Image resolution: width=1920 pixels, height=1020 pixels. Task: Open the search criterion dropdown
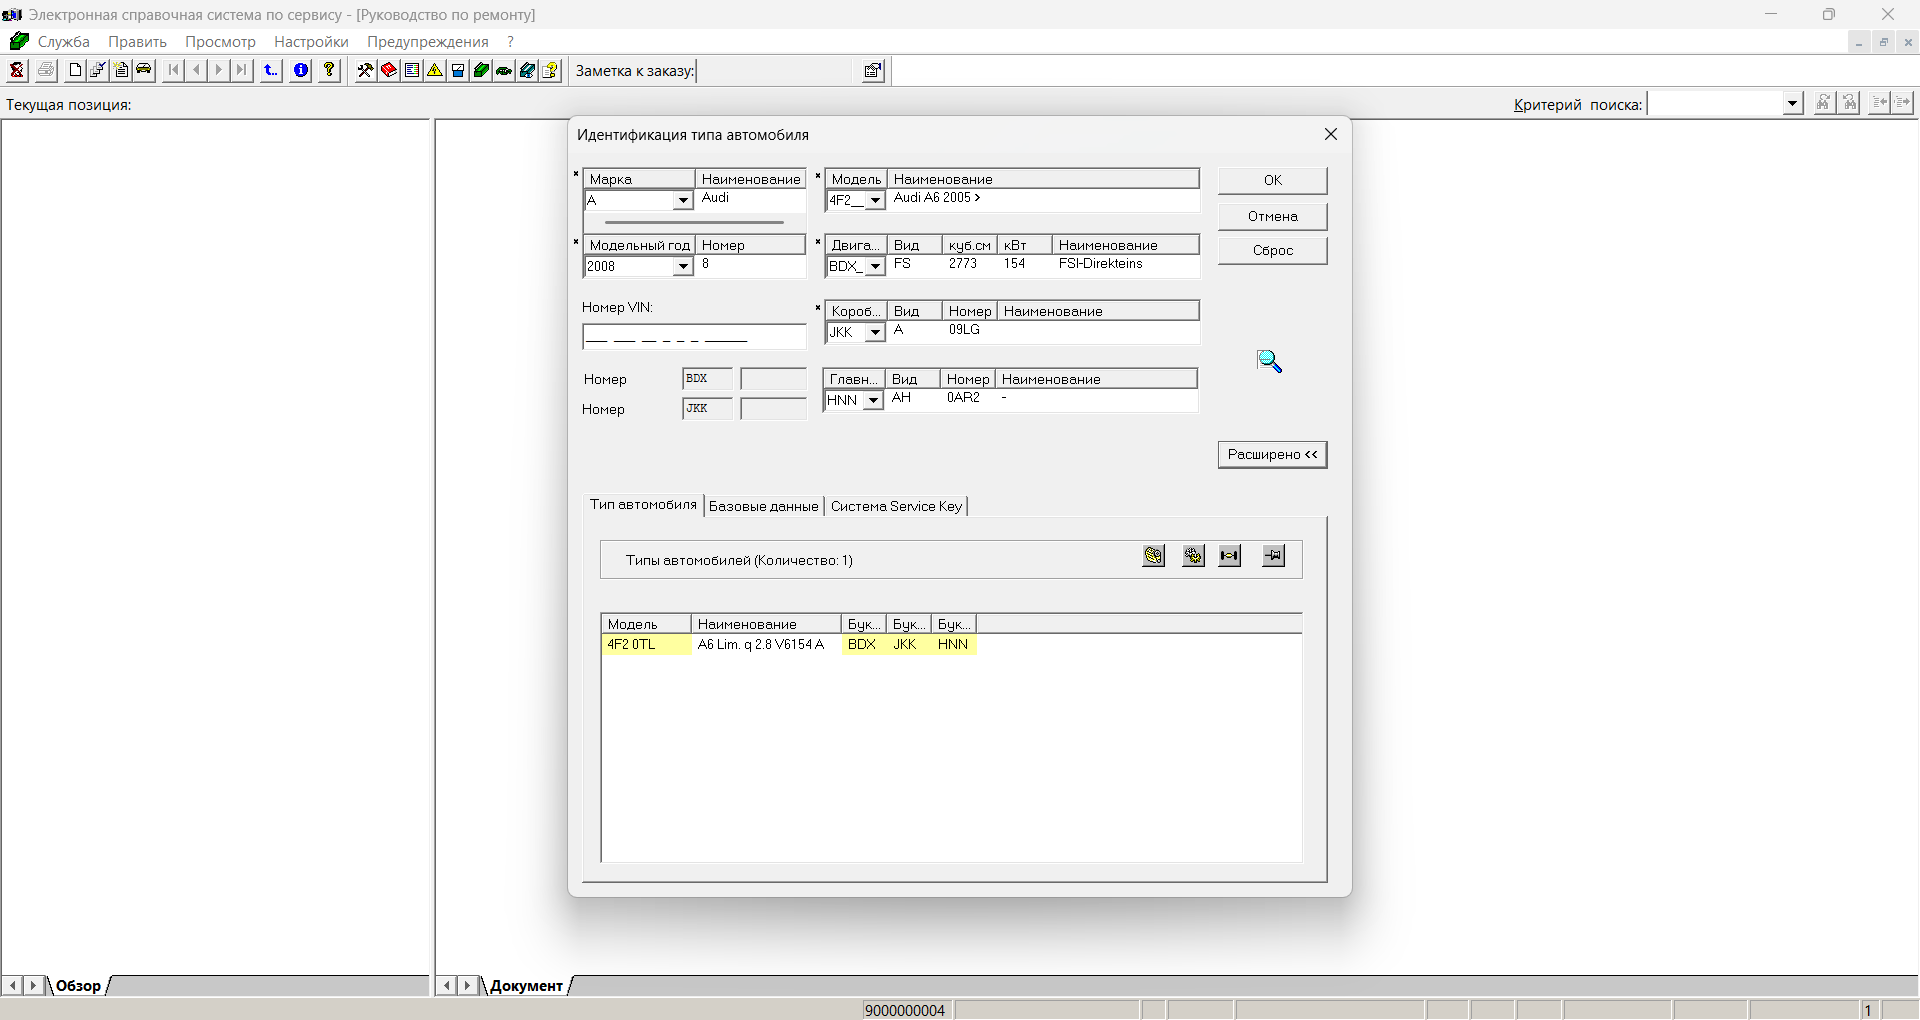coord(1793,103)
